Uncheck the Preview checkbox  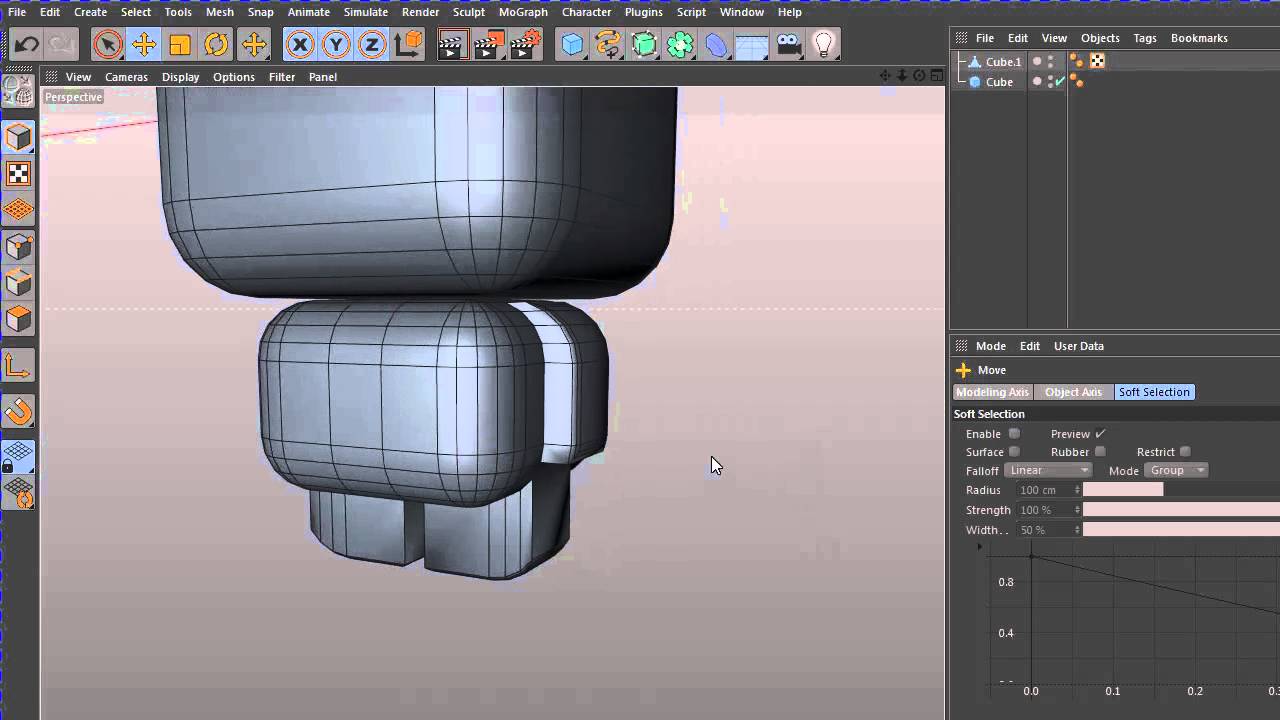click(1100, 434)
